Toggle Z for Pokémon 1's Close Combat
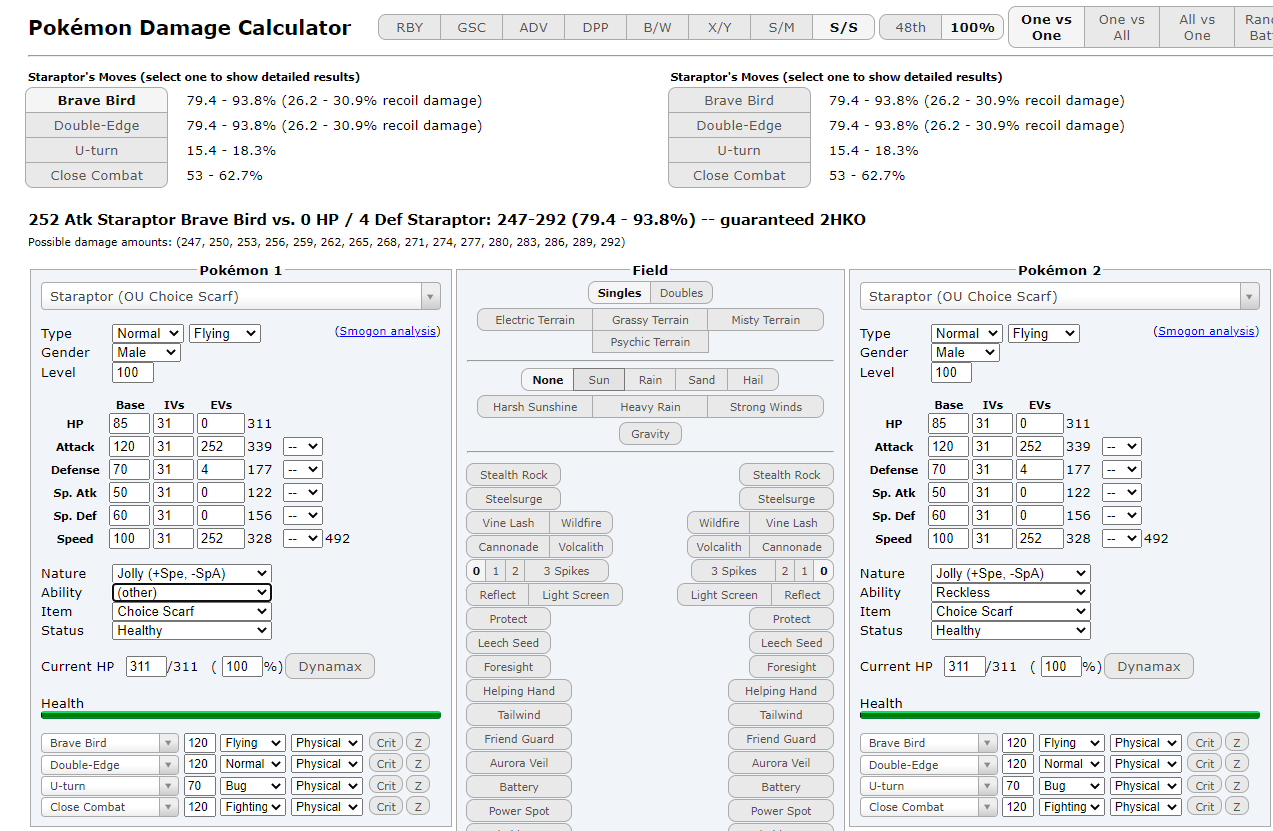This screenshot has height=831, width=1273. [419, 807]
